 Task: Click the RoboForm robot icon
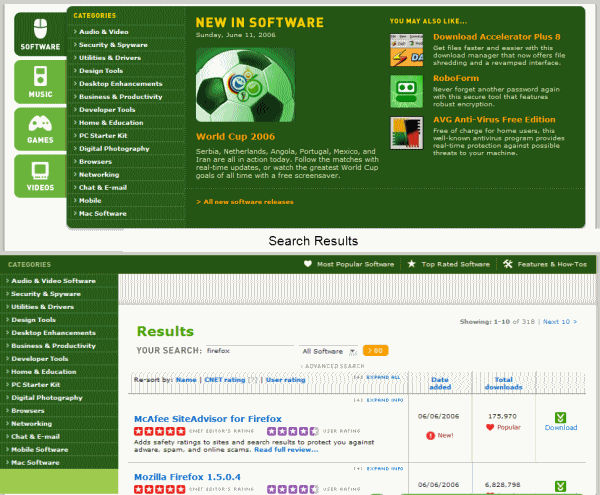pos(406,91)
